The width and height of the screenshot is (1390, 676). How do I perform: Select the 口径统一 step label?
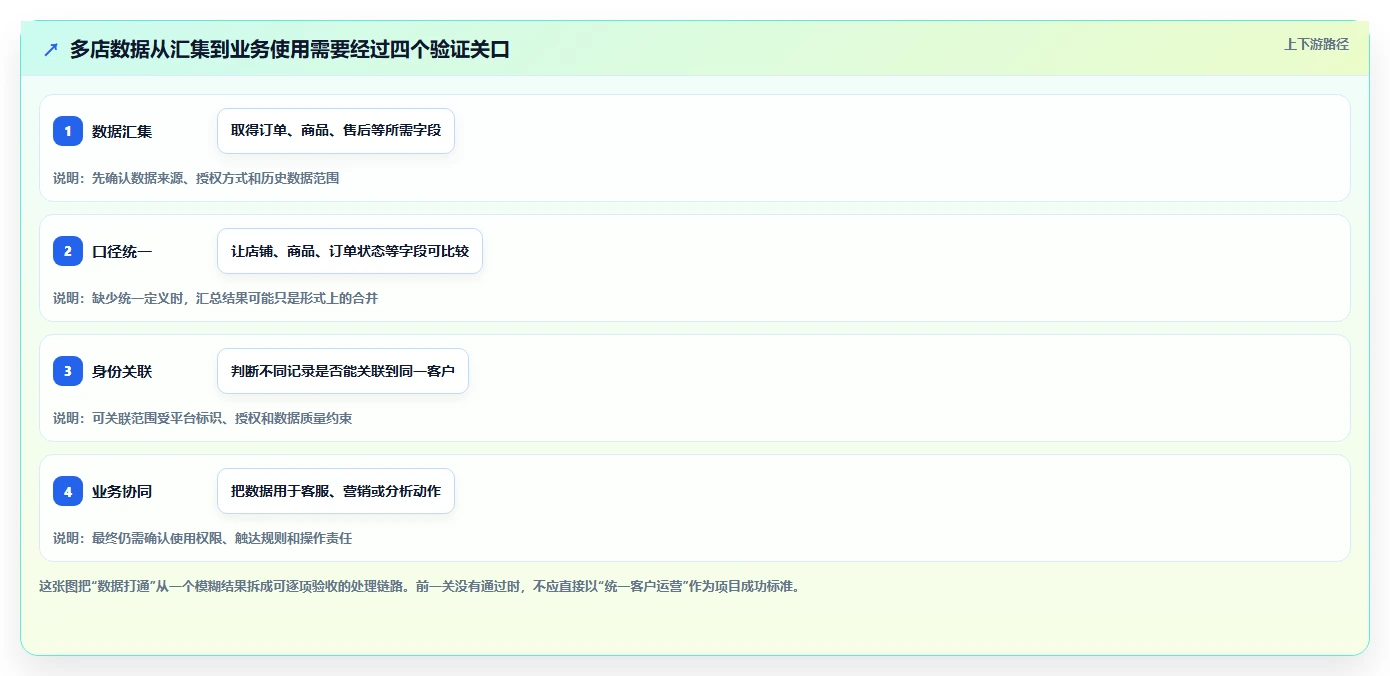tap(122, 251)
